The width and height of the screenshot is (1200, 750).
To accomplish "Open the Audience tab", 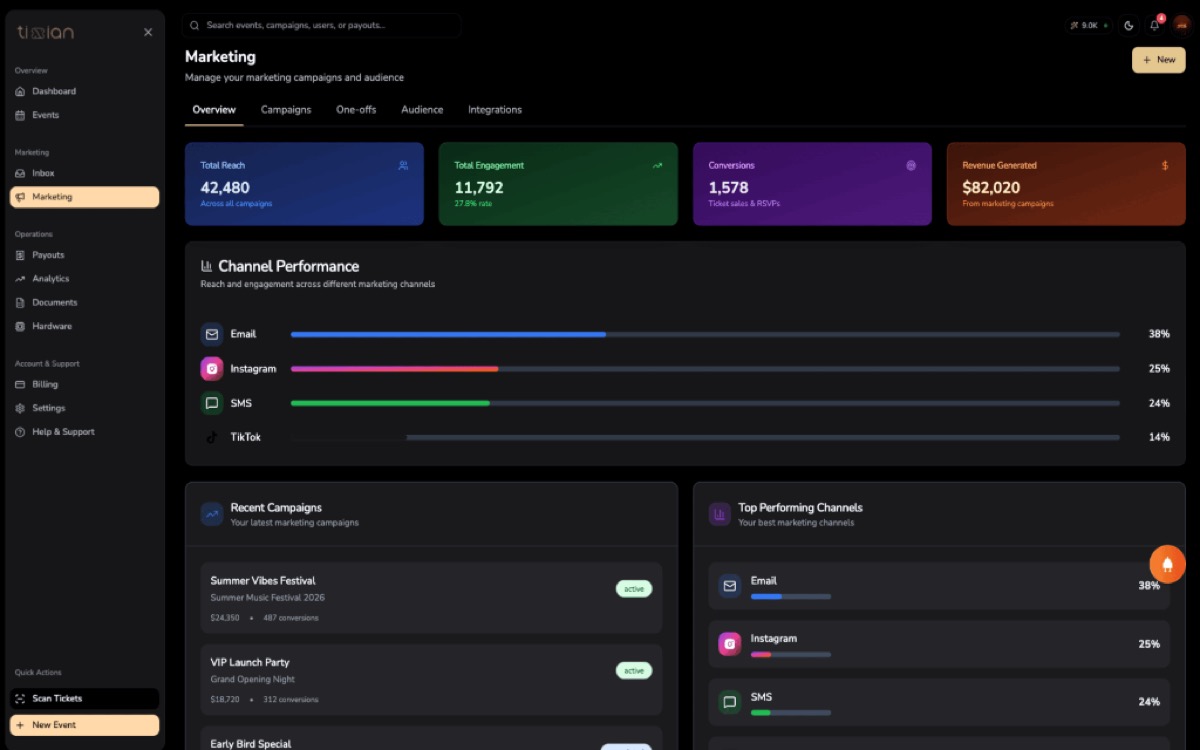I will [422, 110].
